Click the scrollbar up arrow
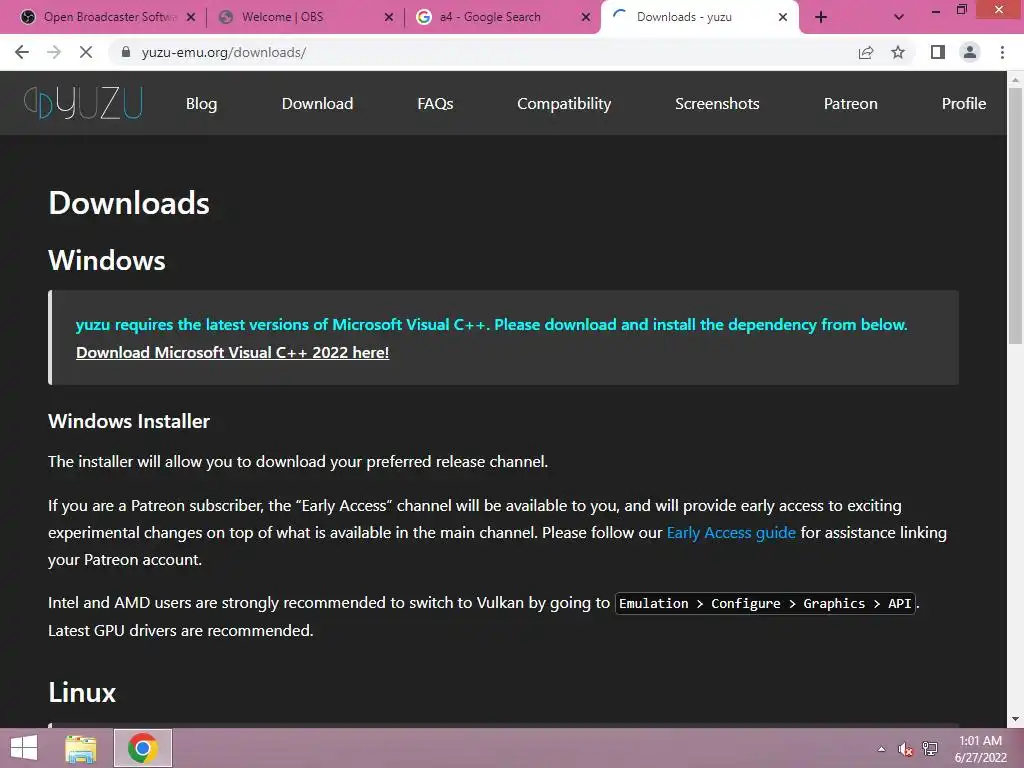1024x768 pixels. tap(1015, 80)
